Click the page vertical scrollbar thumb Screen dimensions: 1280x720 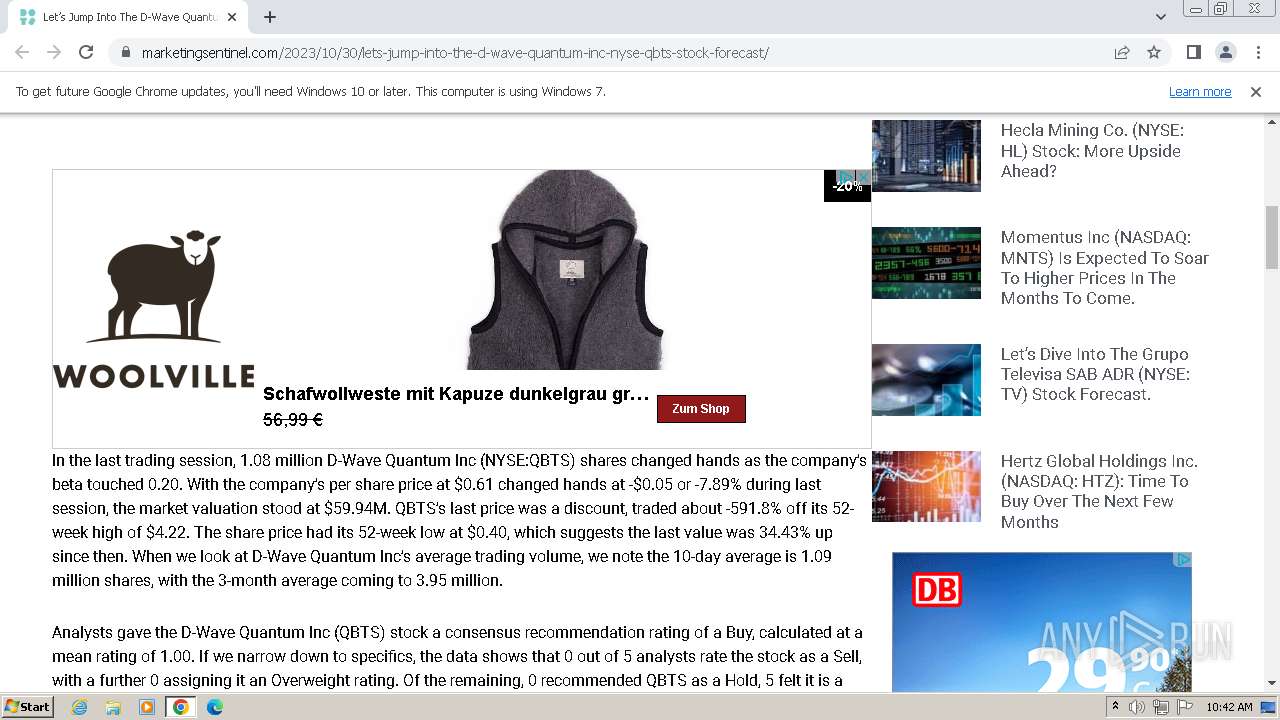coord(1272,237)
